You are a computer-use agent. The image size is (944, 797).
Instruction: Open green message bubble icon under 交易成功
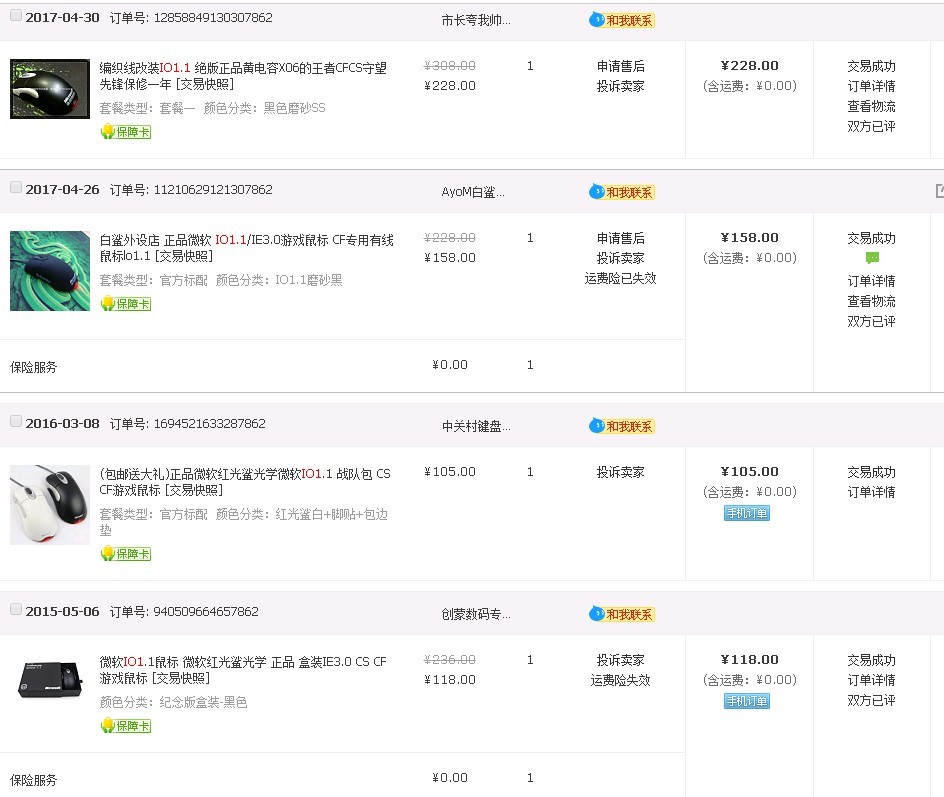tap(872, 258)
